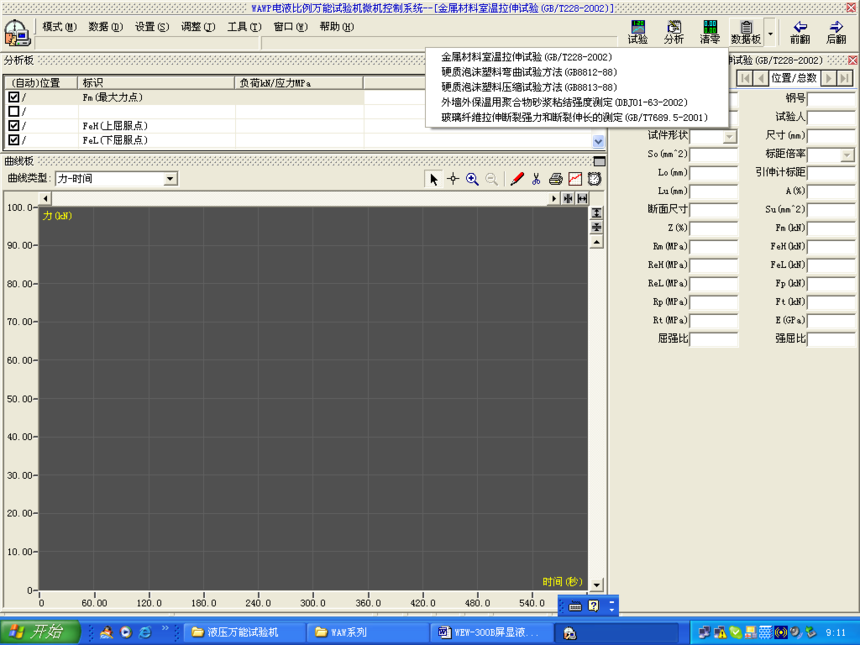This screenshot has height=645, width=860.
Task: Select the zoom-in magnifier on curve toolbar
Action: [x=472, y=179]
